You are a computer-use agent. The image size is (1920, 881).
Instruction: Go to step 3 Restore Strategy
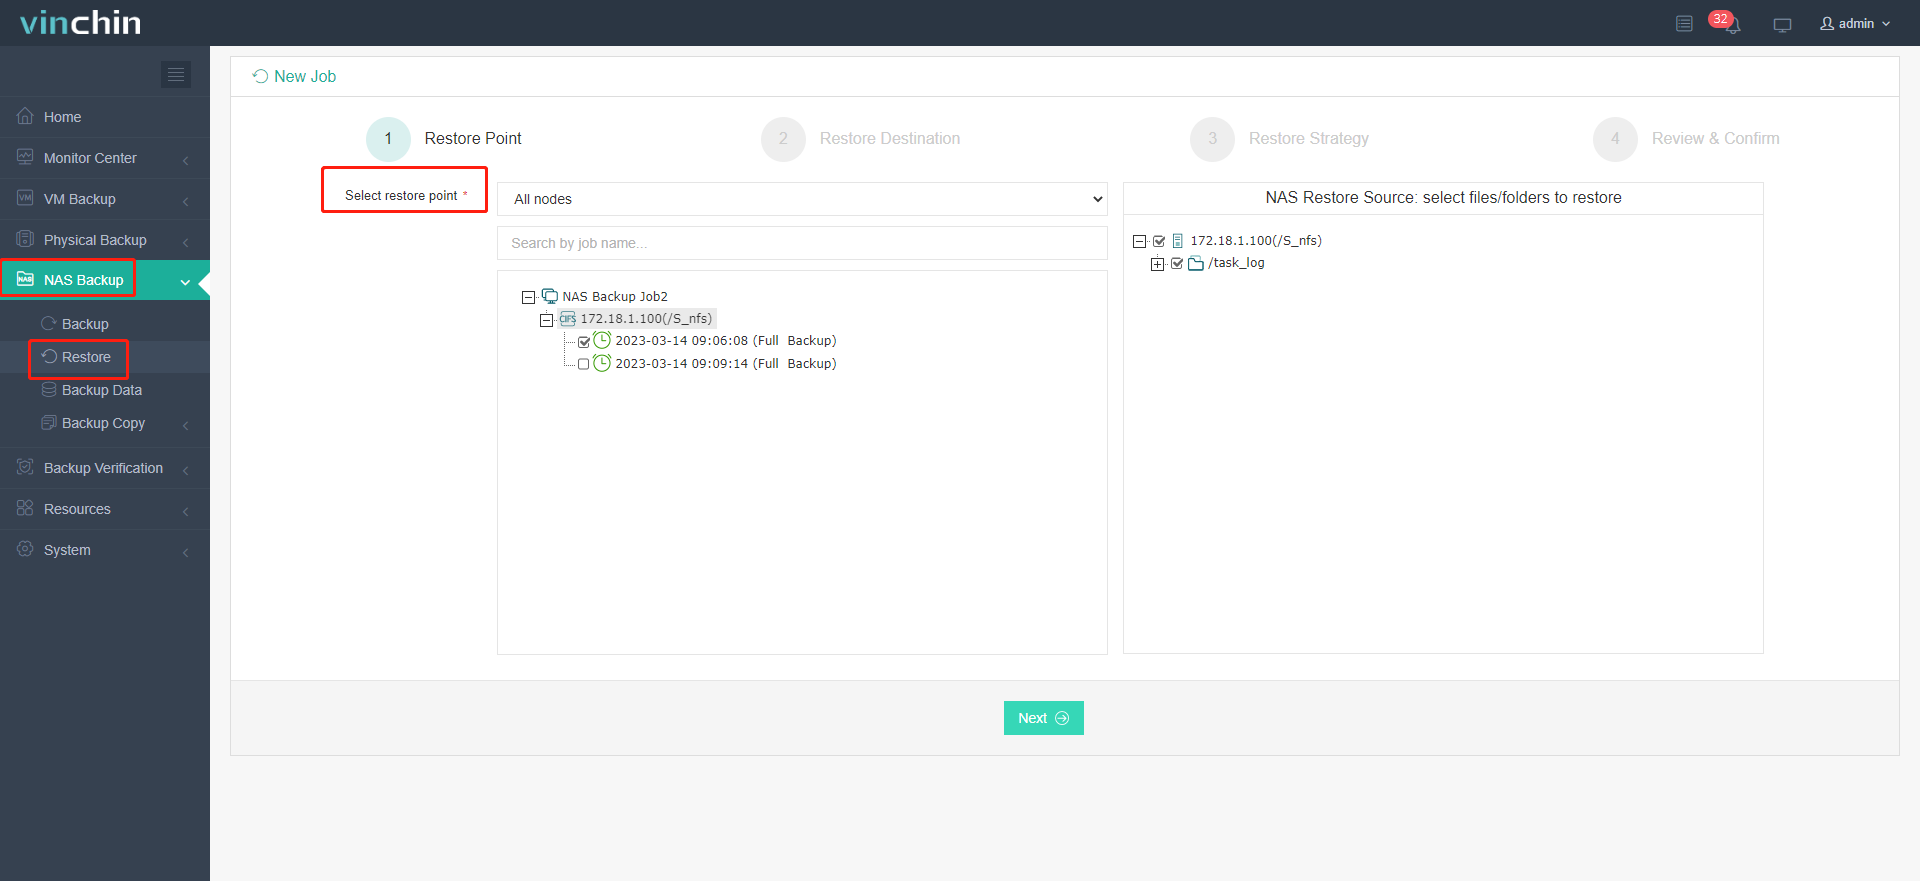[x=1280, y=139]
